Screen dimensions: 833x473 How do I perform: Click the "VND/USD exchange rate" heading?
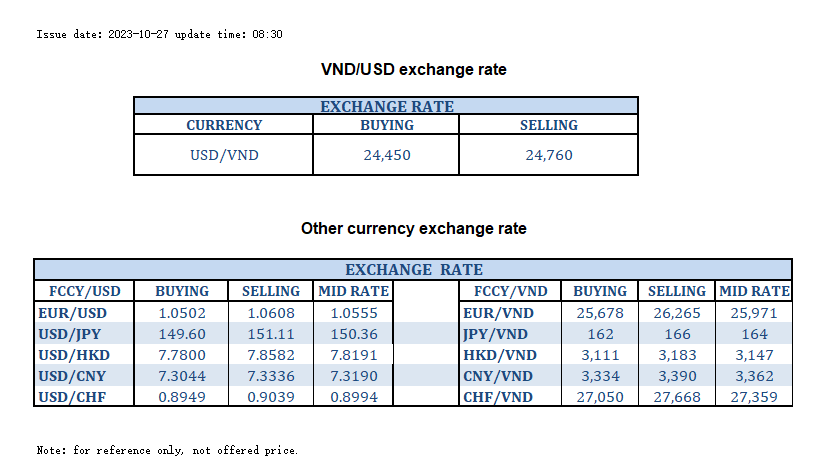(413, 70)
